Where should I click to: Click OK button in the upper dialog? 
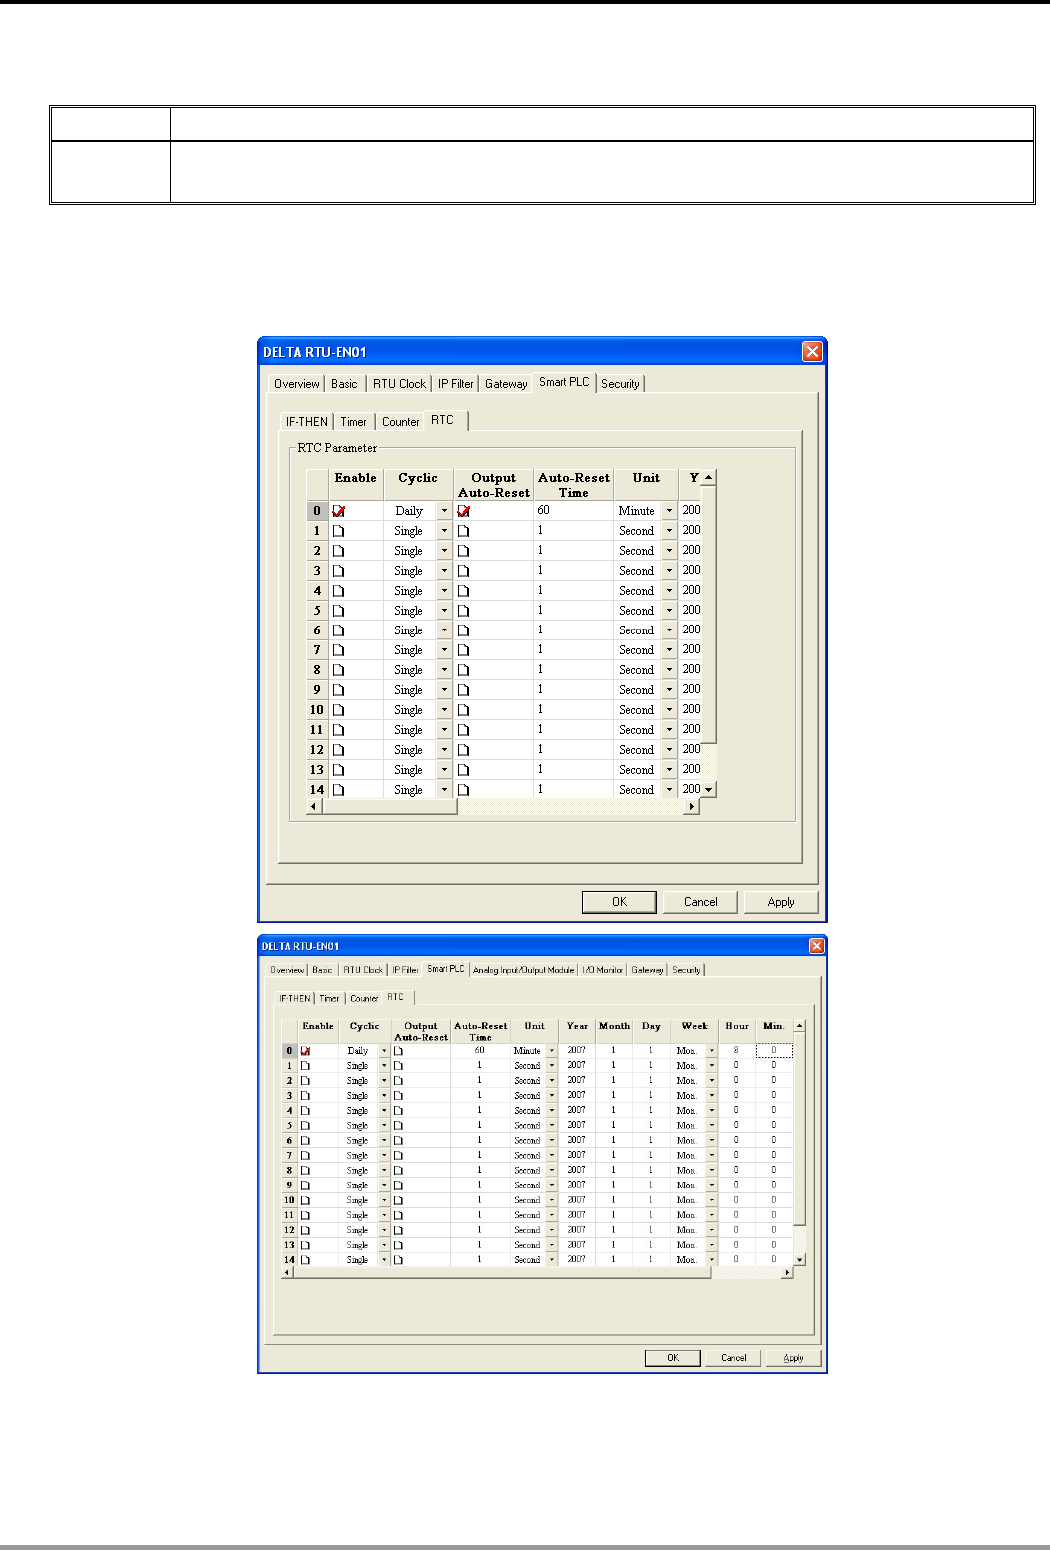click(x=619, y=902)
